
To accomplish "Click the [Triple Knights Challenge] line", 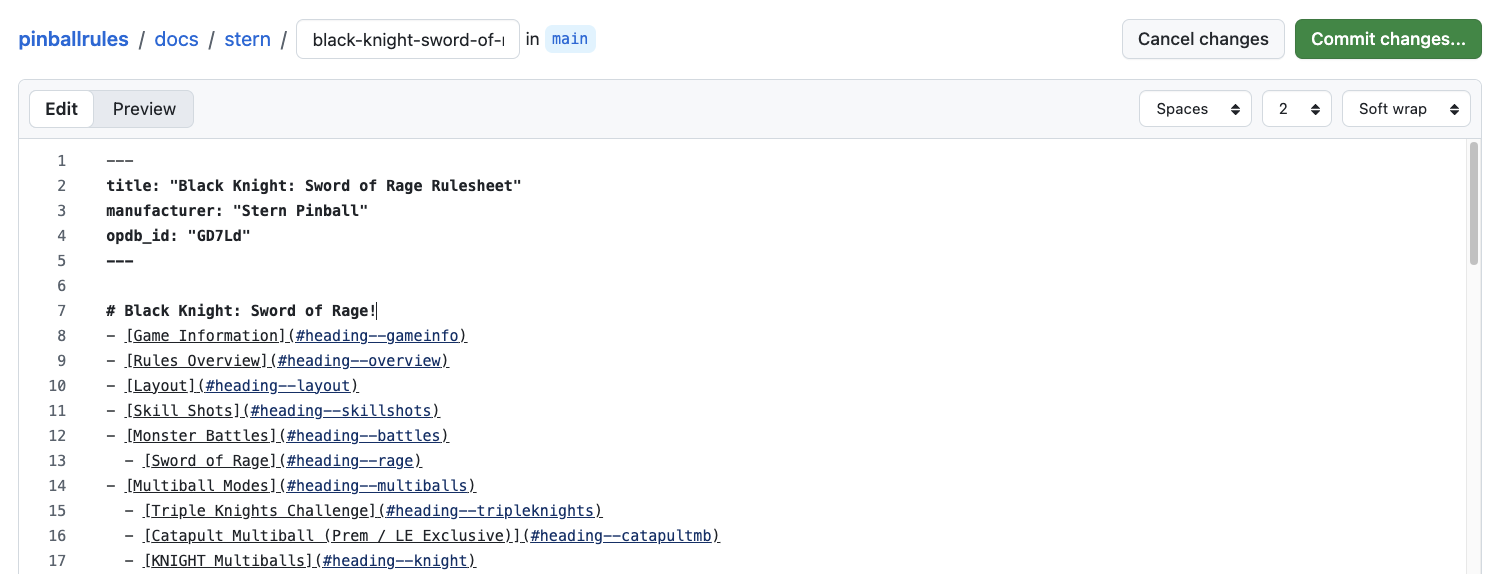I will click(x=364, y=511).
